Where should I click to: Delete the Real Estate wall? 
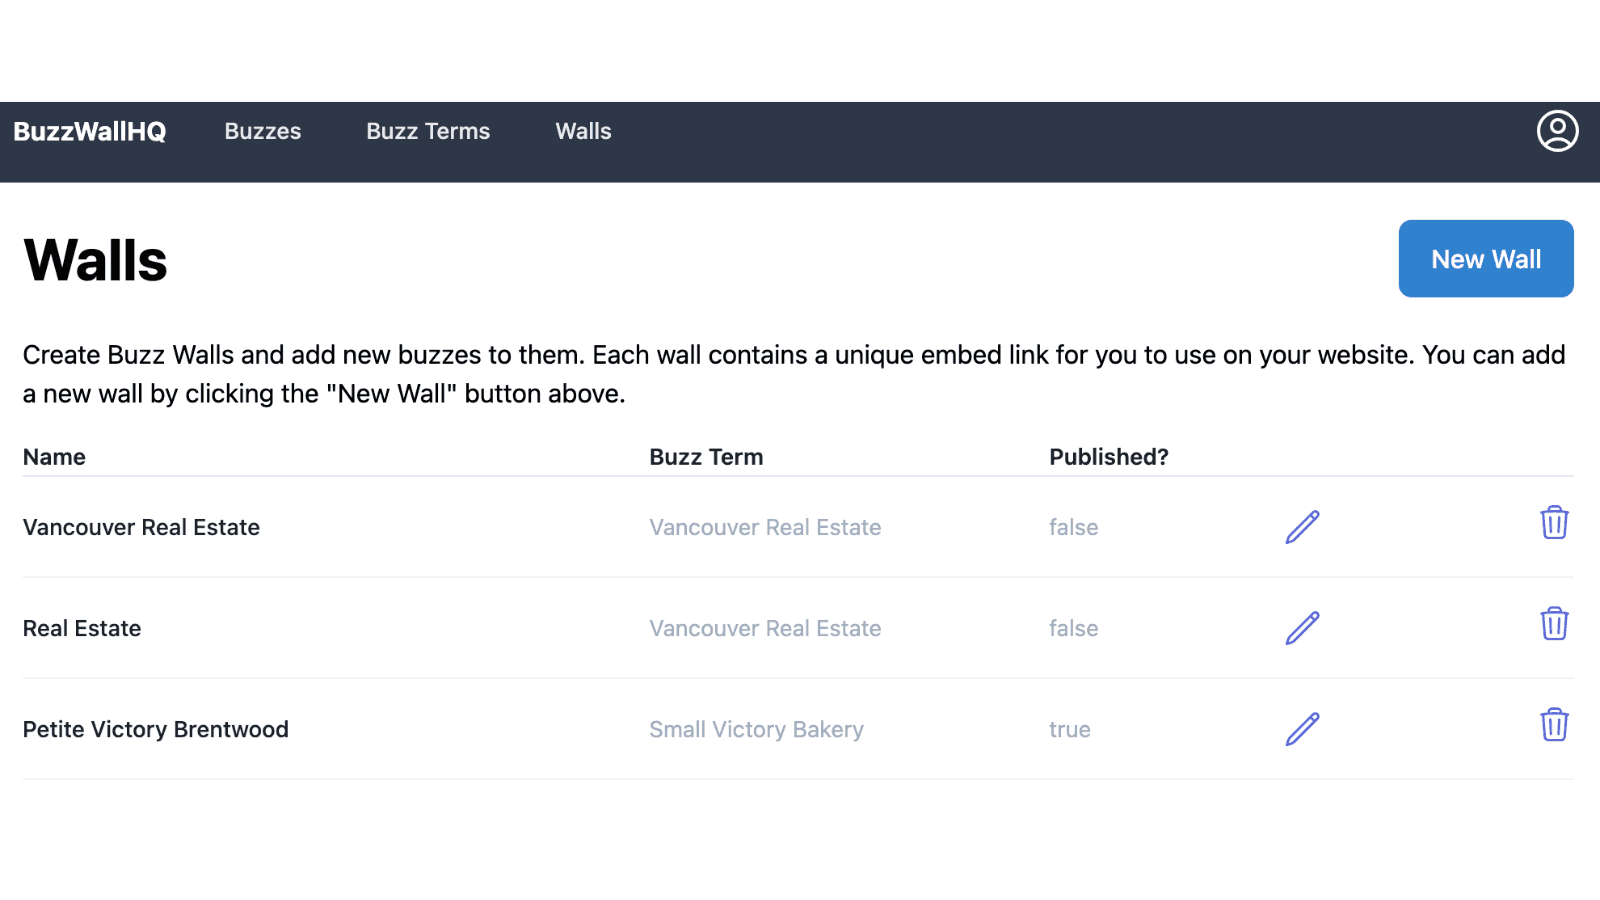point(1554,624)
